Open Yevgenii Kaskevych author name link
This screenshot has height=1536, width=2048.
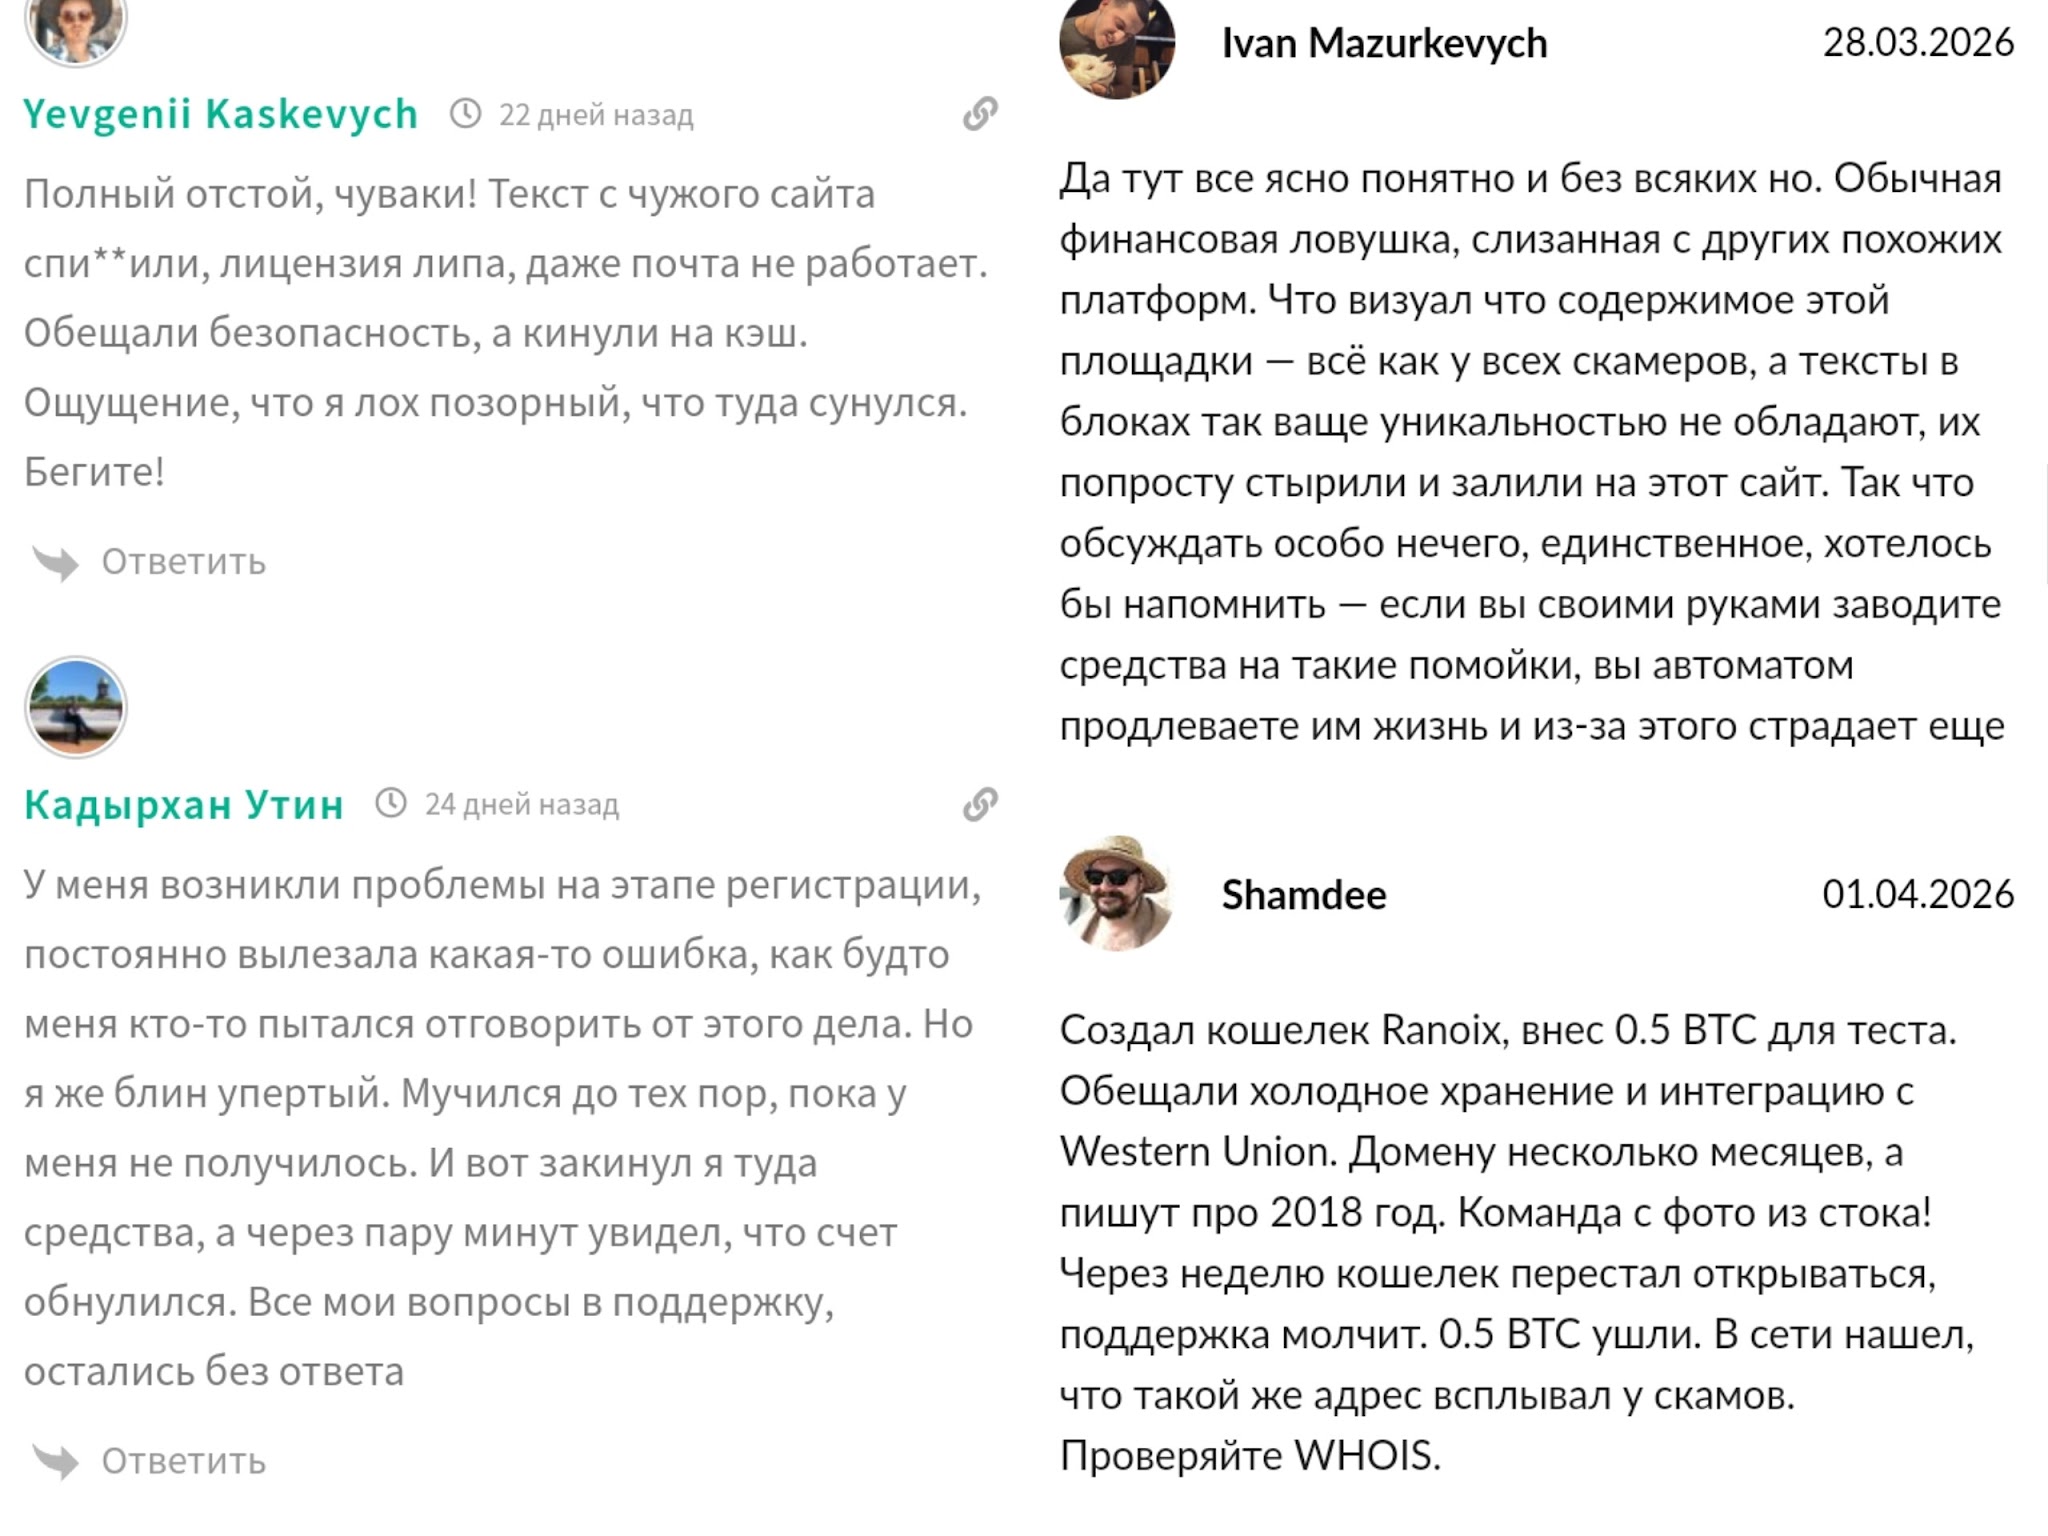coord(220,114)
